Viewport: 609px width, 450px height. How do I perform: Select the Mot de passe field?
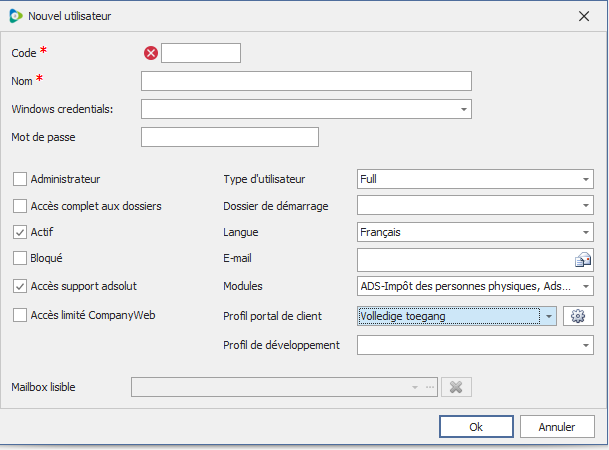pos(230,137)
